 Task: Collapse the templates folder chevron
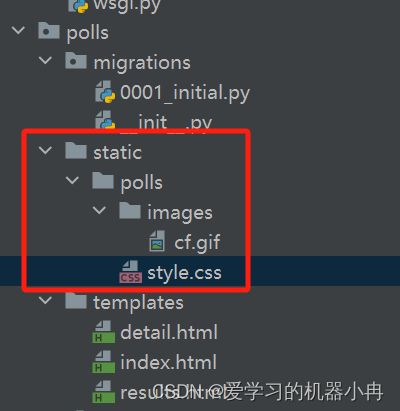[45, 300]
